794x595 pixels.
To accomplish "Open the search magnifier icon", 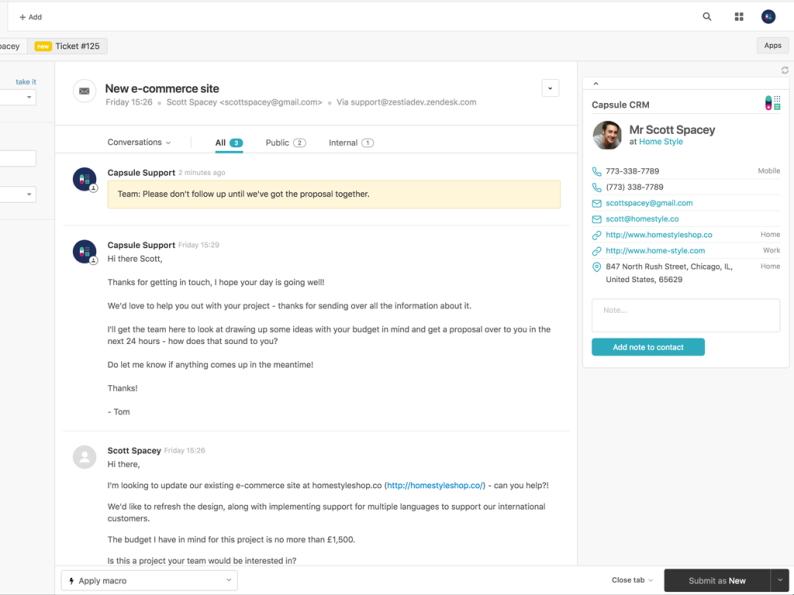I will click(x=707, y=17).
